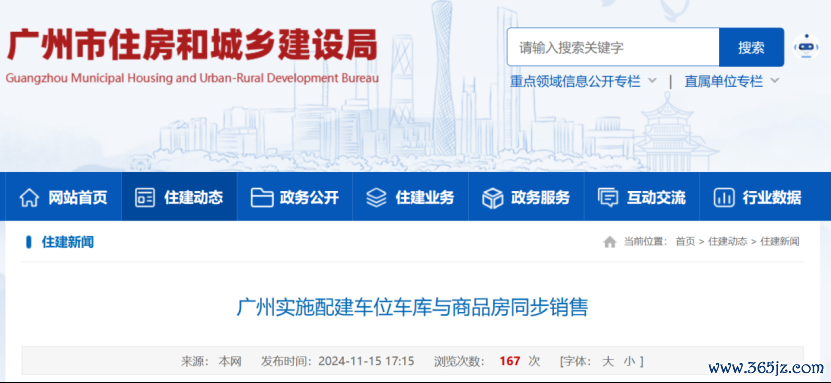Expand the 重点领域信息公开专栏 dropdown arrow

click(x=652, y=81)
